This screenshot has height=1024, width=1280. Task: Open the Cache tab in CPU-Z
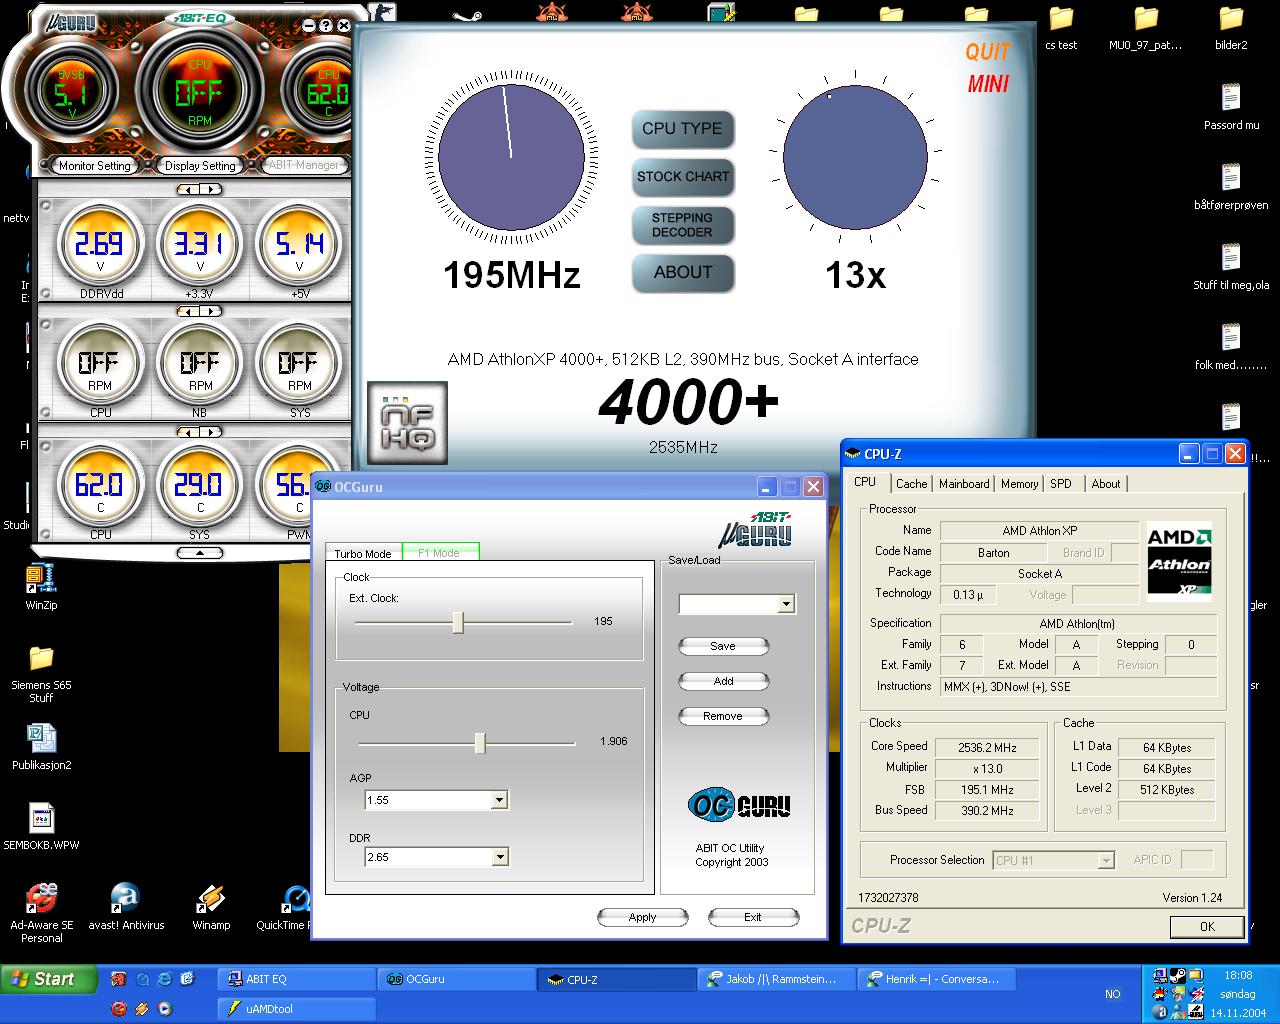click(x=911, y=483)
